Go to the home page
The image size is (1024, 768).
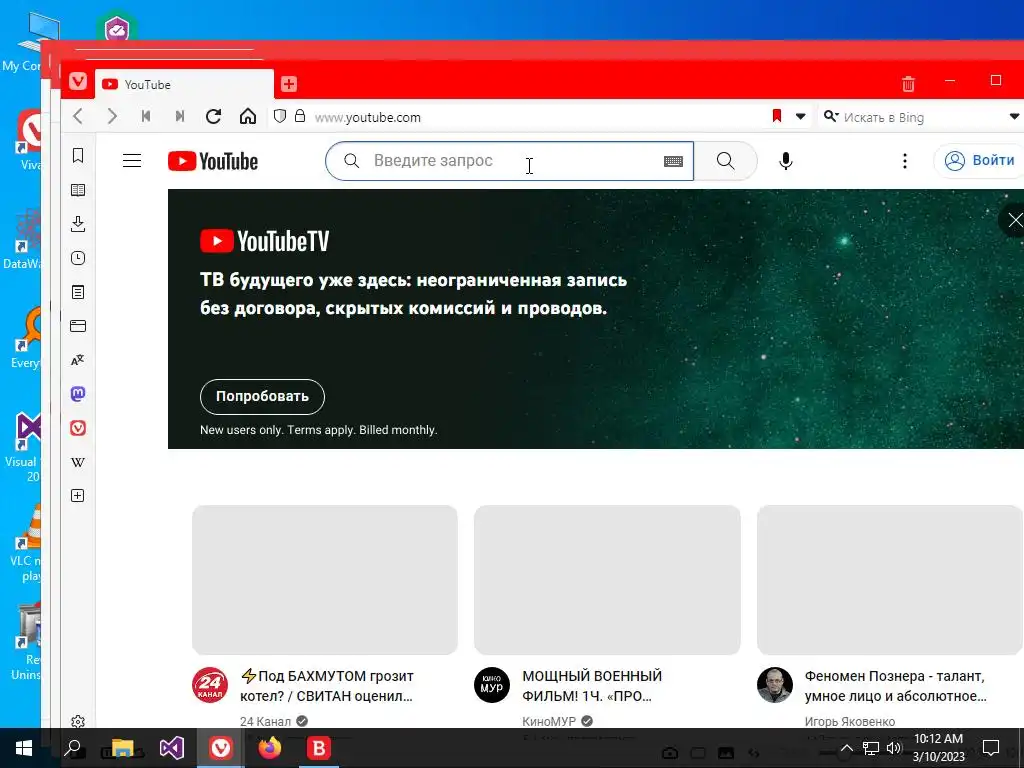pos(248,116)
